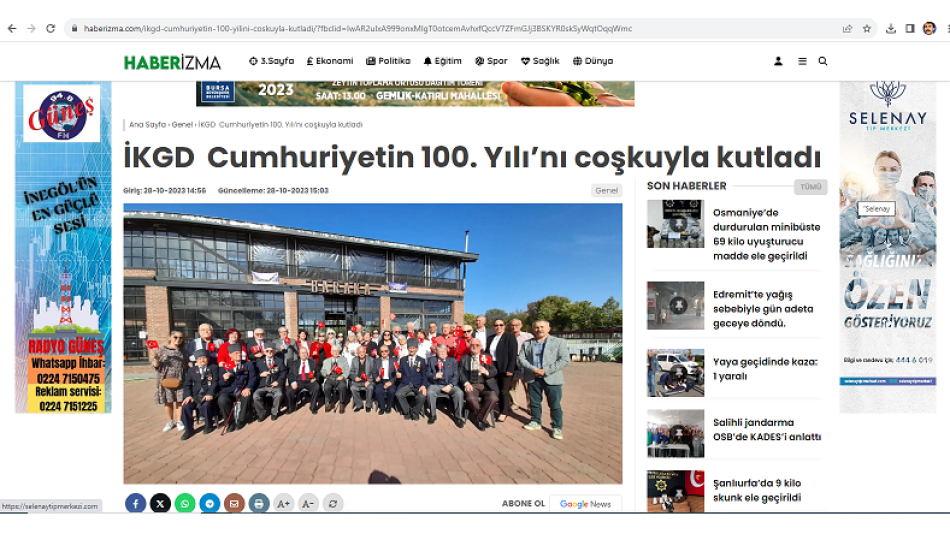Click the refresh icon beside font controls
Image resolution: width=950 pixels, height=534 pixels.
tap(333, 504)
